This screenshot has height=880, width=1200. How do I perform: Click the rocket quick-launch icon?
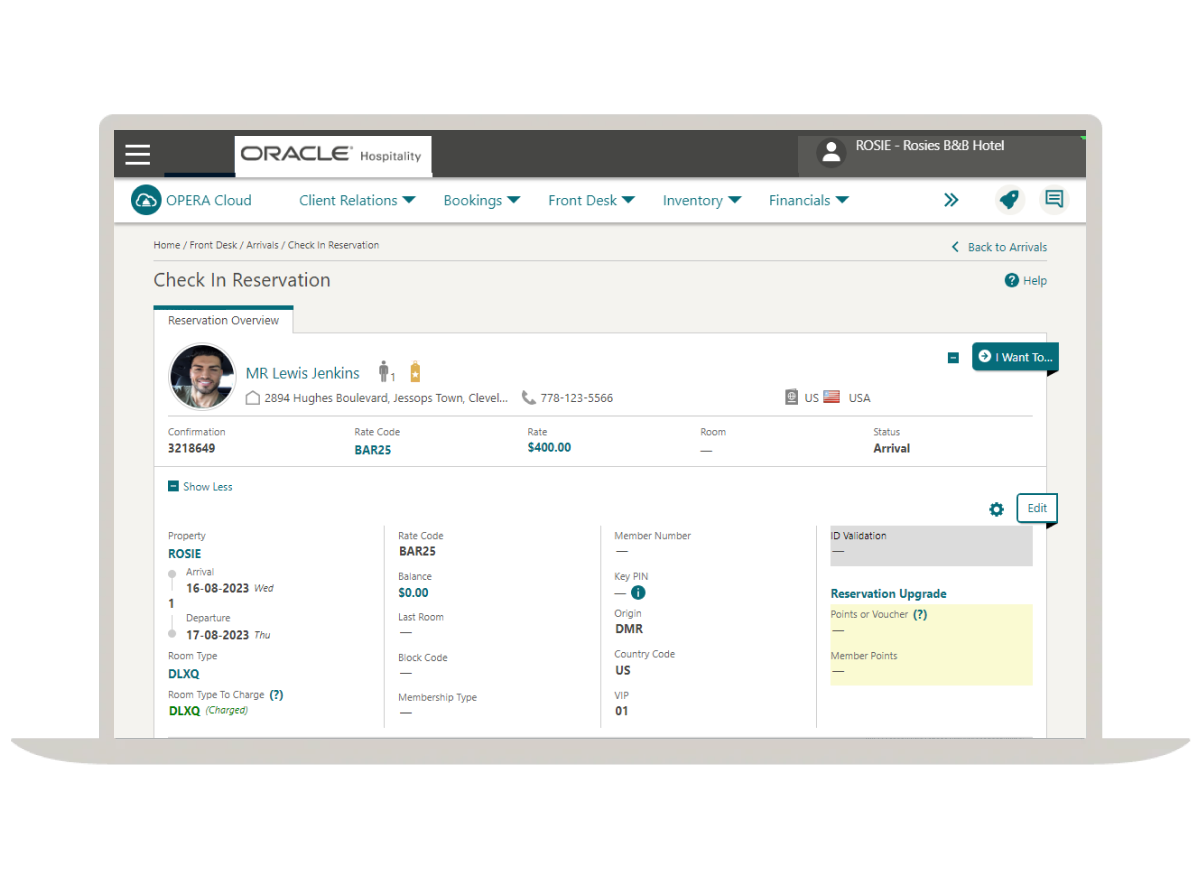[x=1009, y=199]
